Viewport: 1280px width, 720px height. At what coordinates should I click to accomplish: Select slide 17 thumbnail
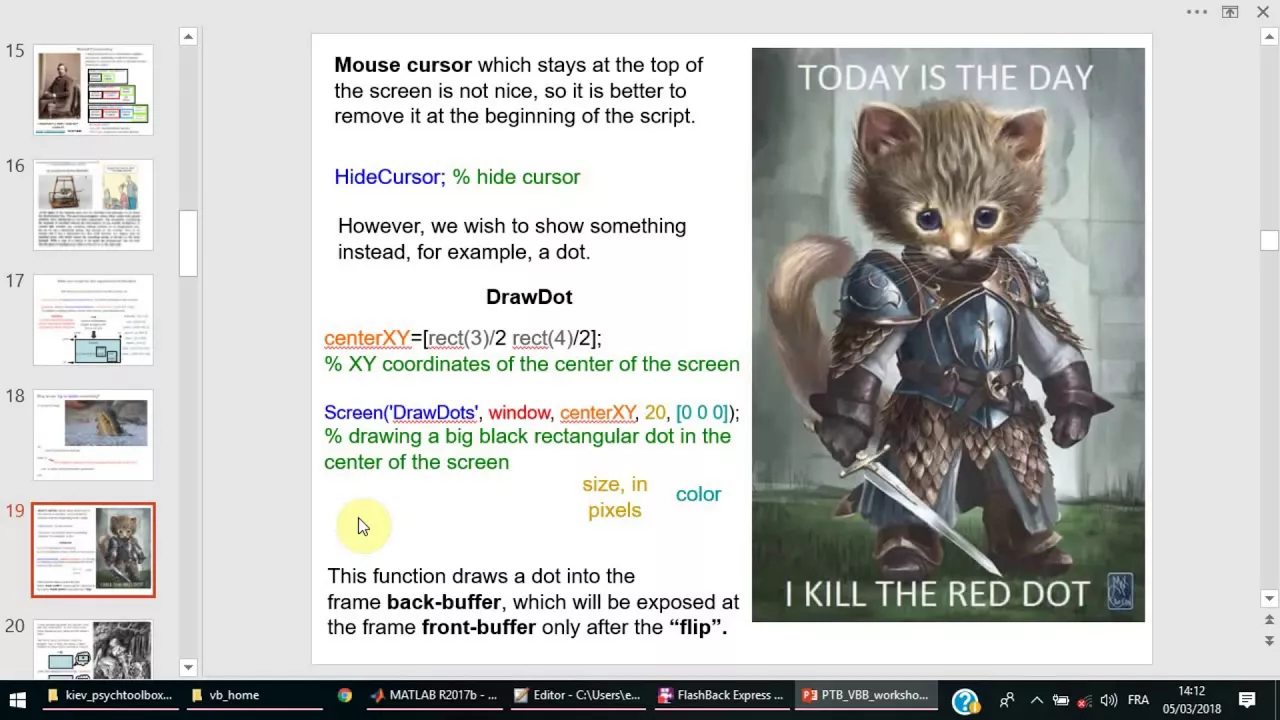pos(94,319)
